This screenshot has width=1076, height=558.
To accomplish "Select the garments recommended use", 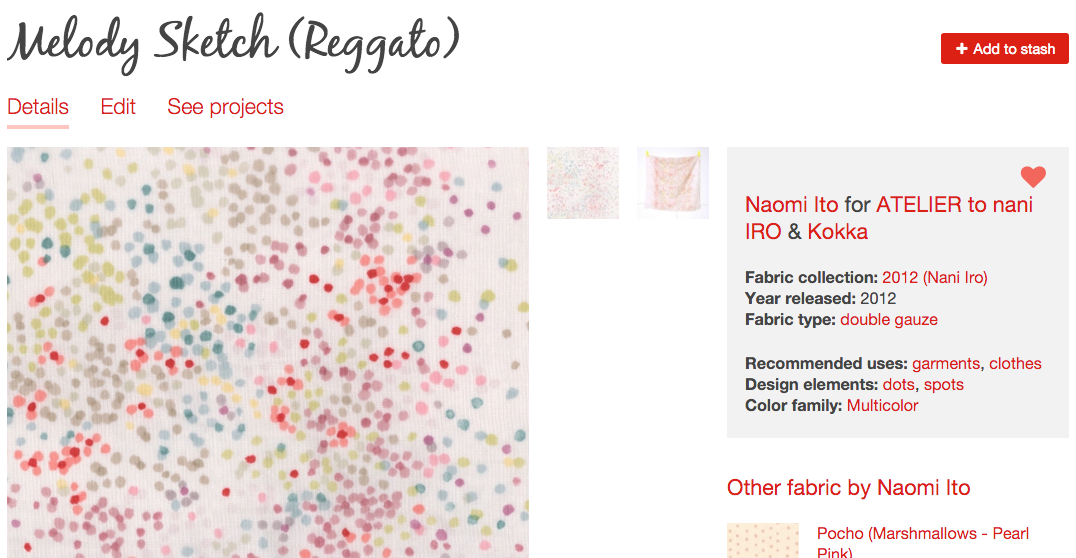I will (946, 364).
